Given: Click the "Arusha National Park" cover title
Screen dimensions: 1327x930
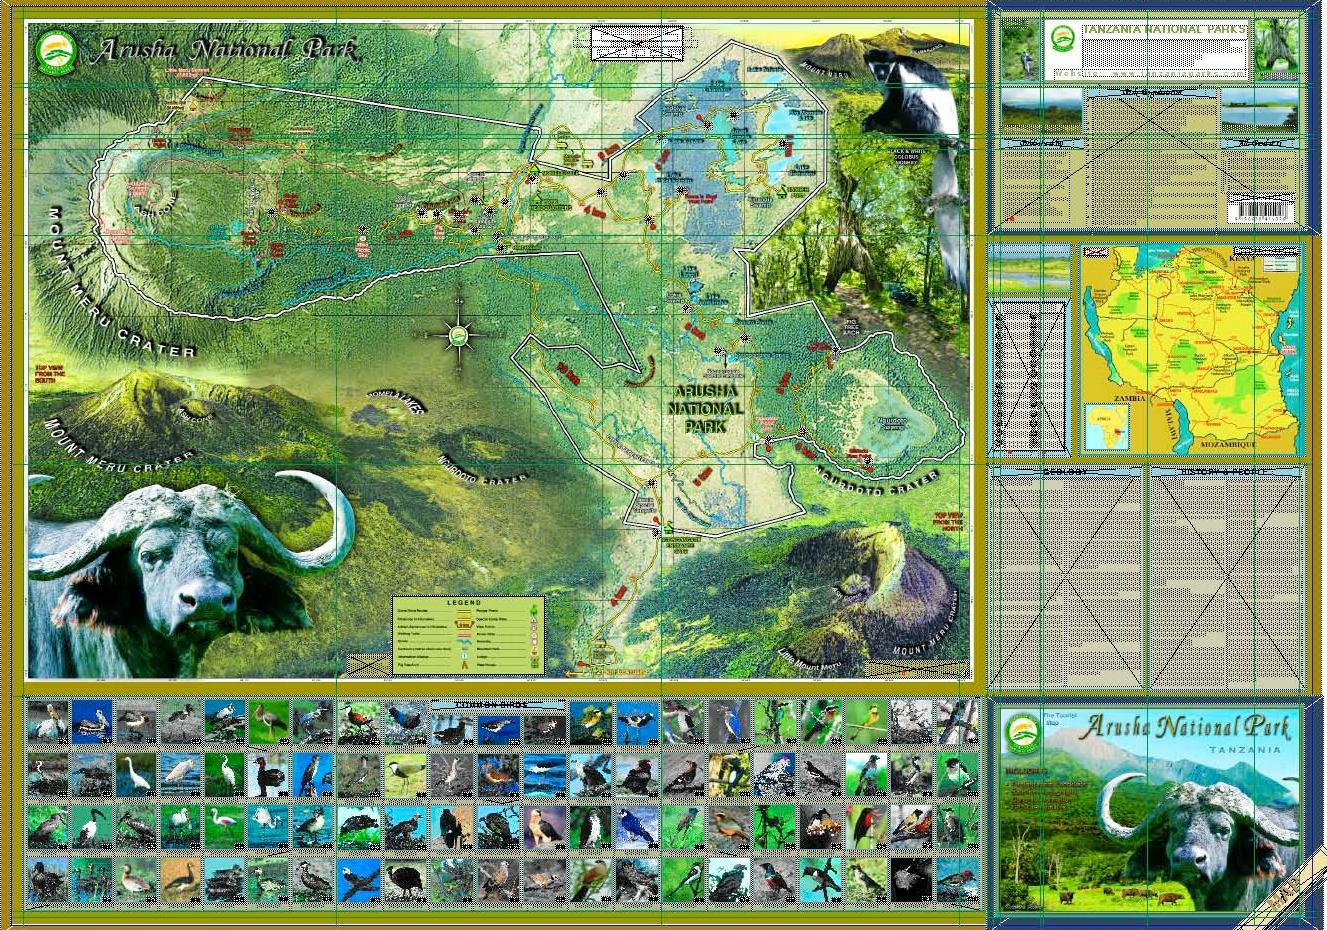Looking at the screenshot, I should 1185,727.
